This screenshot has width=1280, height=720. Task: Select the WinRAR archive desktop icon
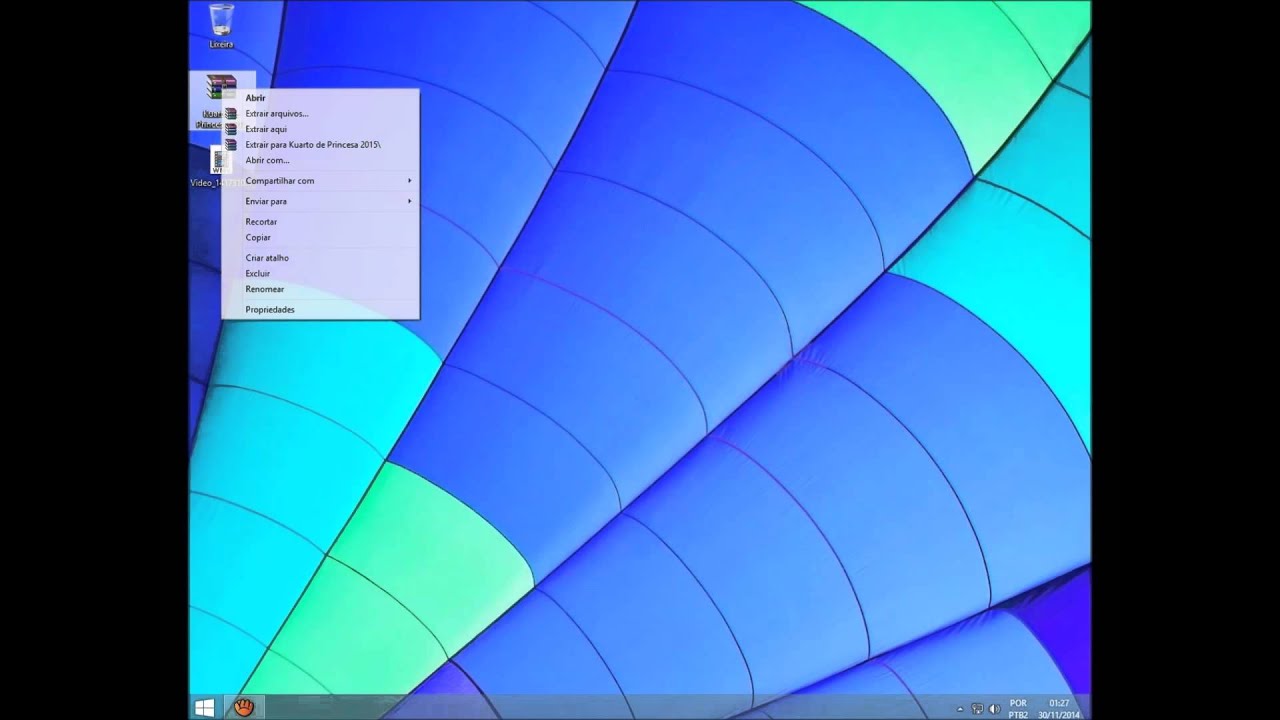click(220, 100)
